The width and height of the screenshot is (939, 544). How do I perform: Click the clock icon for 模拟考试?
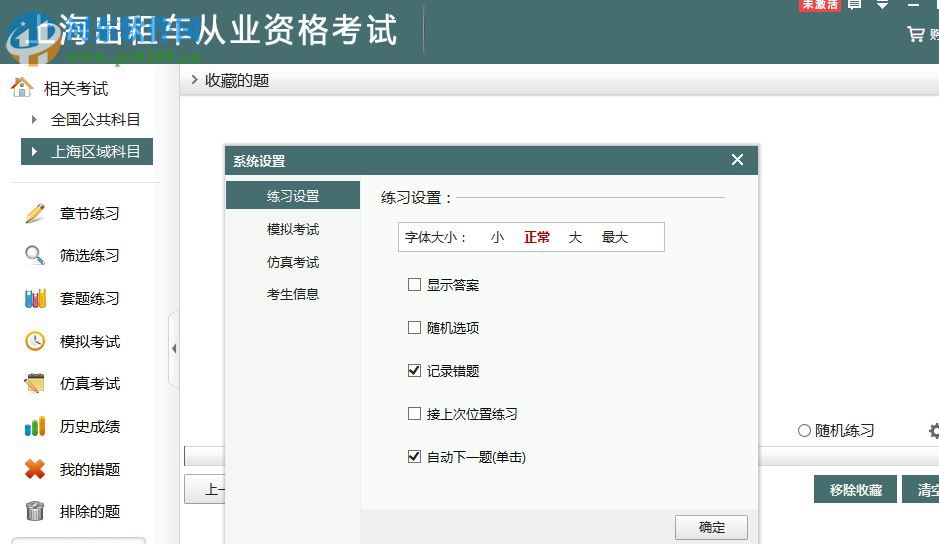[x=35, y=341]
